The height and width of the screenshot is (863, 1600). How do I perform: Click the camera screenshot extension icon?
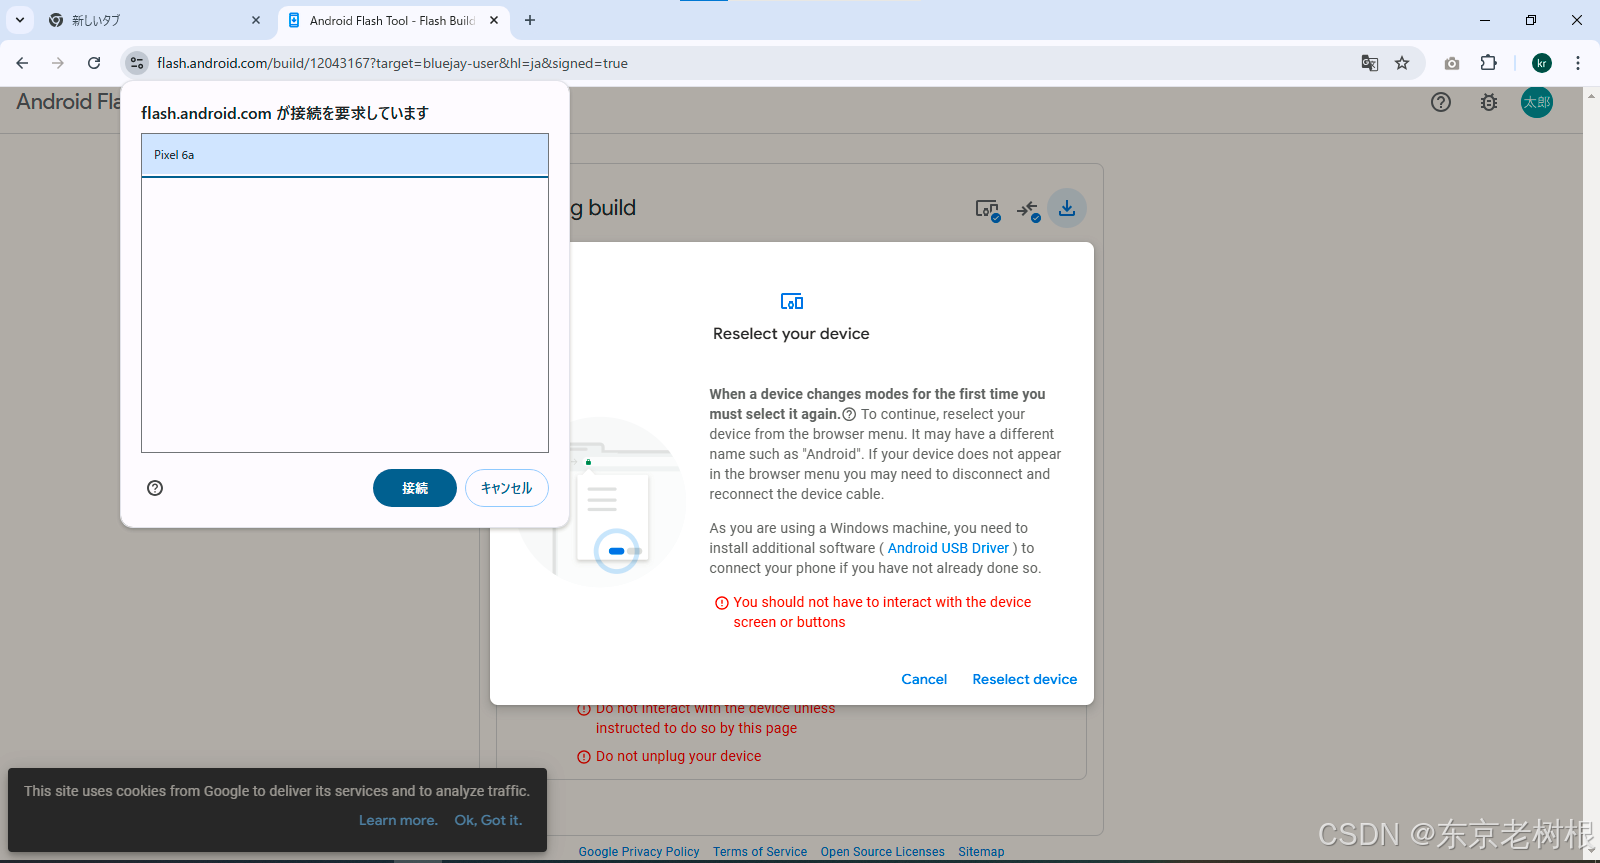pyautogui.click(x=1452, y=63)
